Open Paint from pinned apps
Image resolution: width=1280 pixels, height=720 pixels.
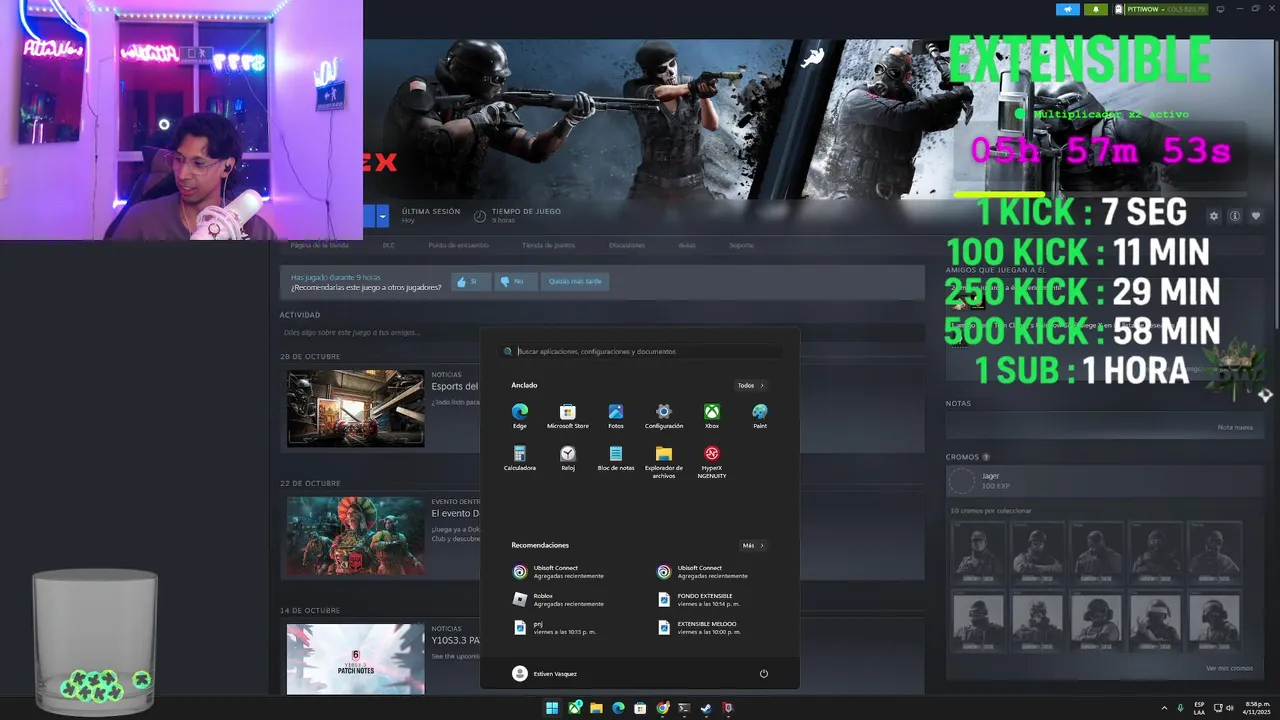point(760,416)
